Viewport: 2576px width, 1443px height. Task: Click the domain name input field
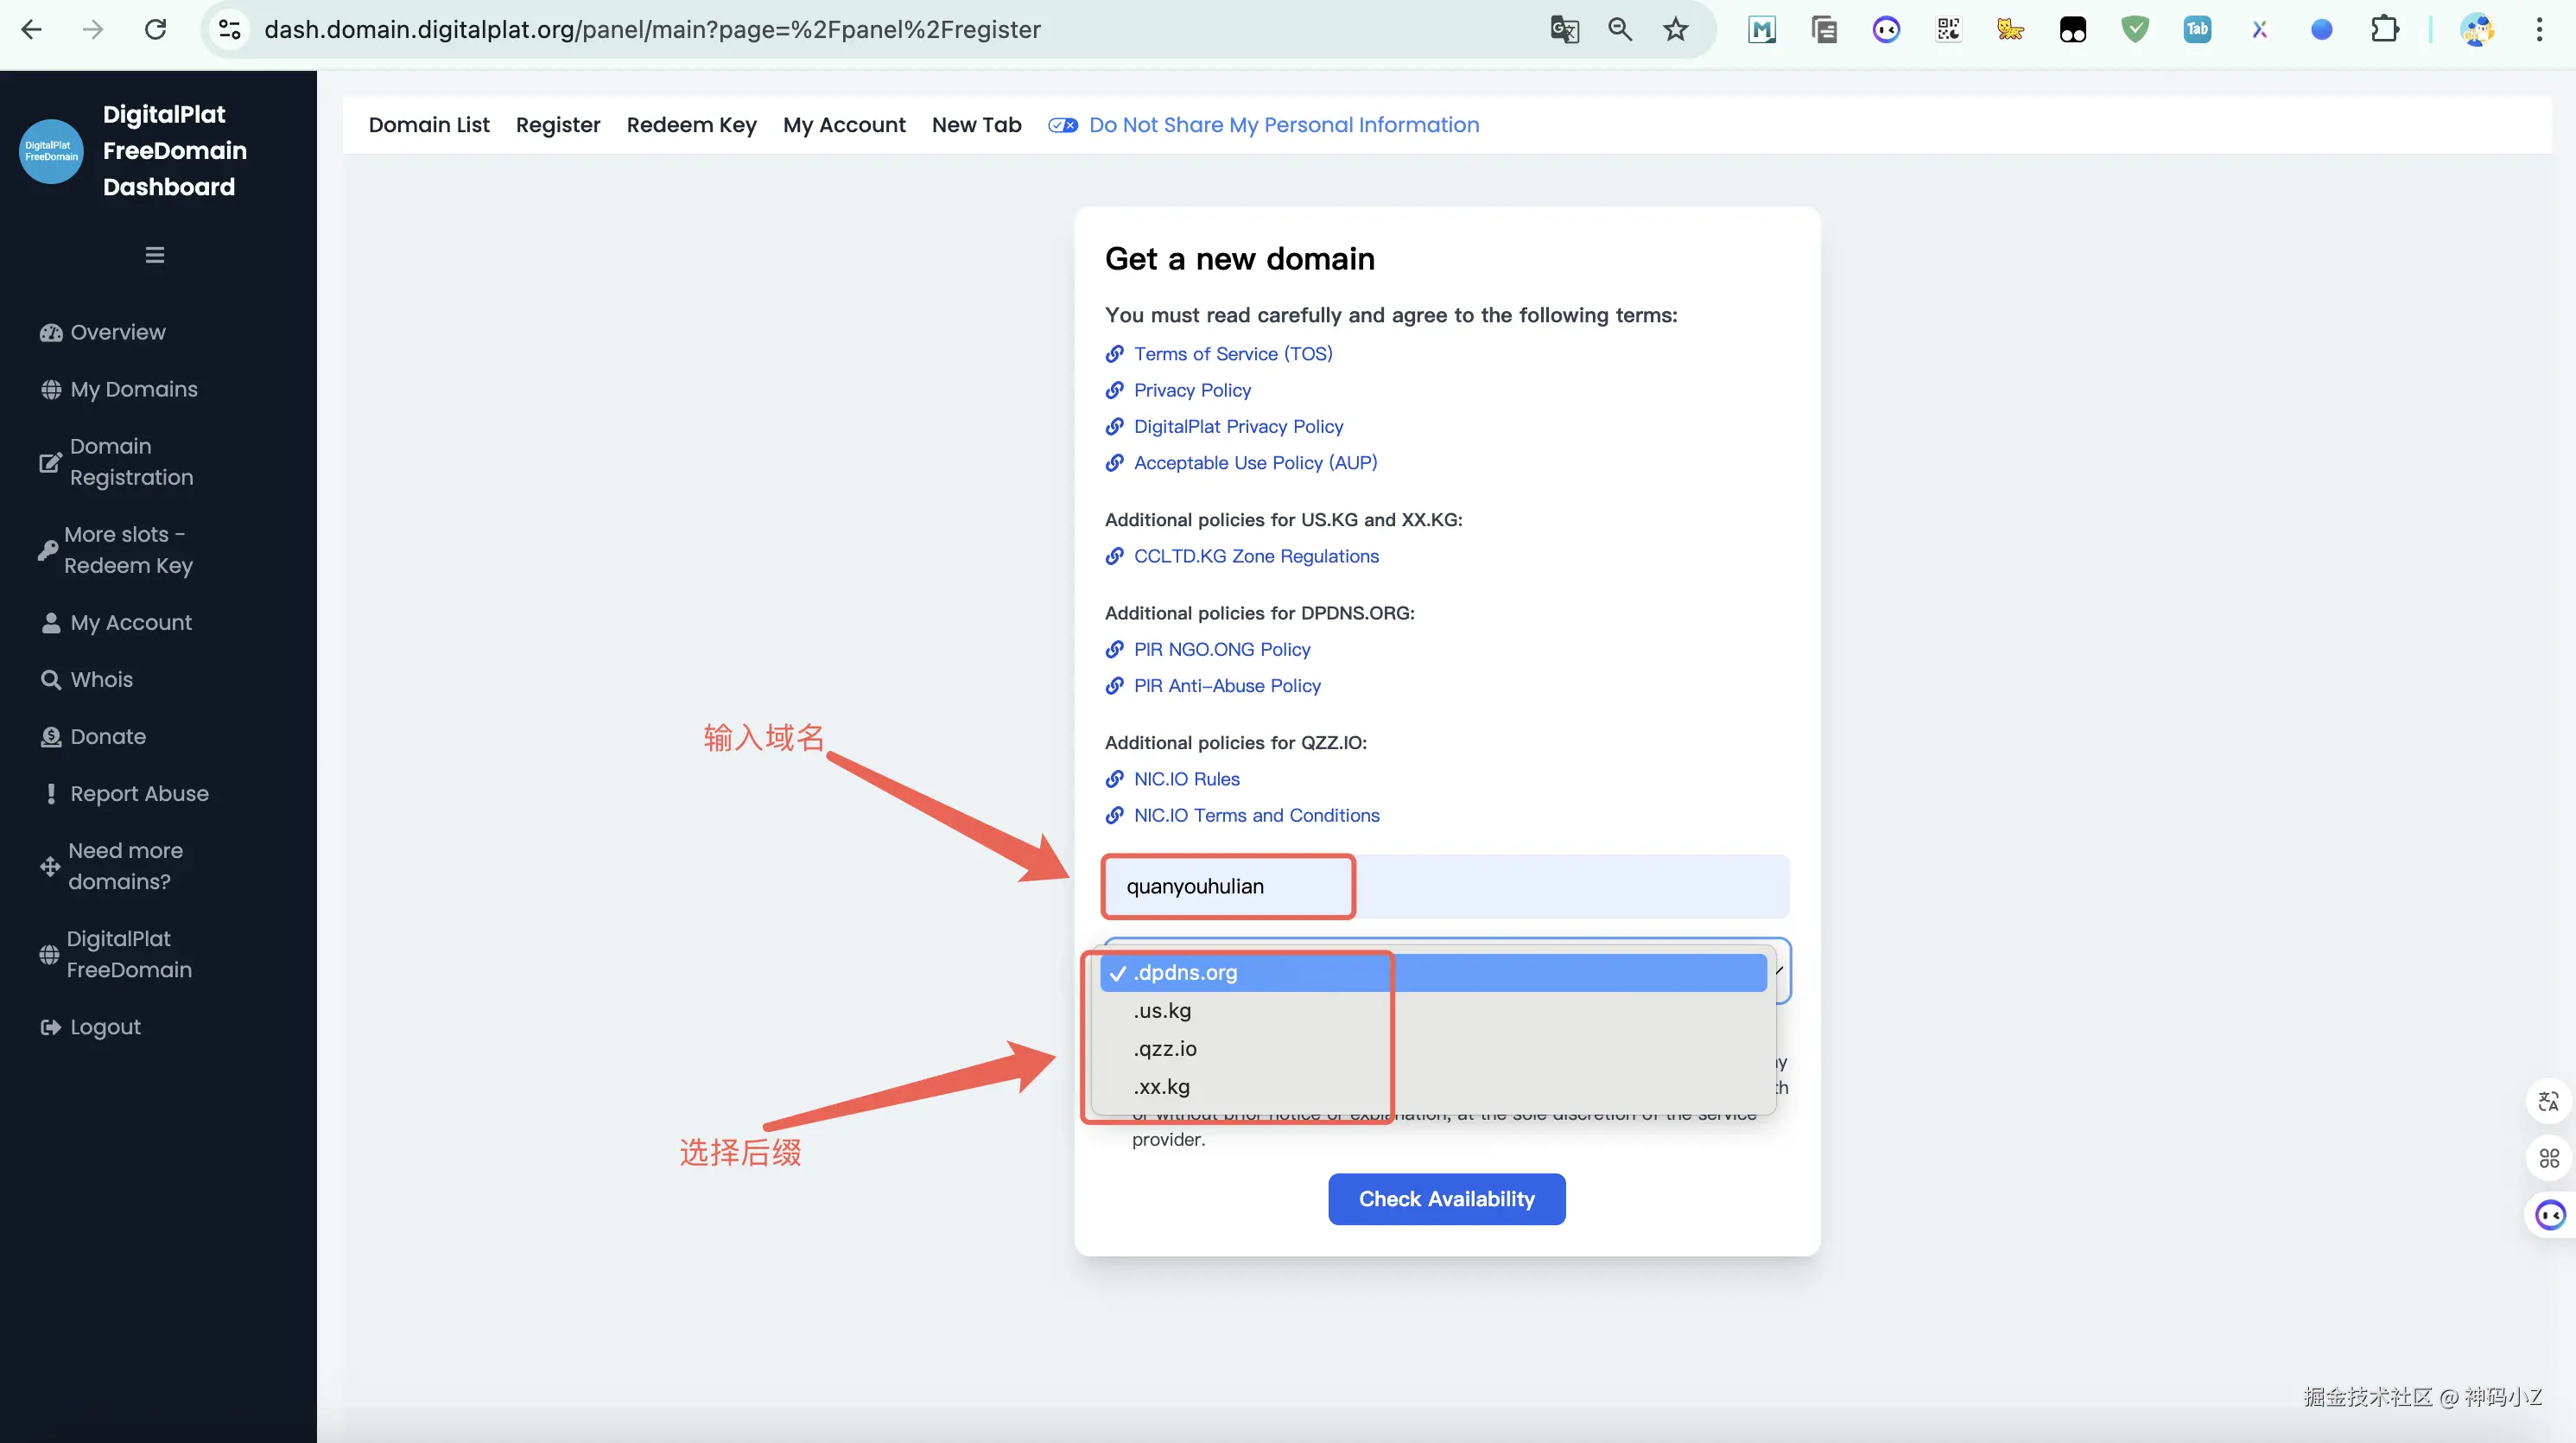1445,886
